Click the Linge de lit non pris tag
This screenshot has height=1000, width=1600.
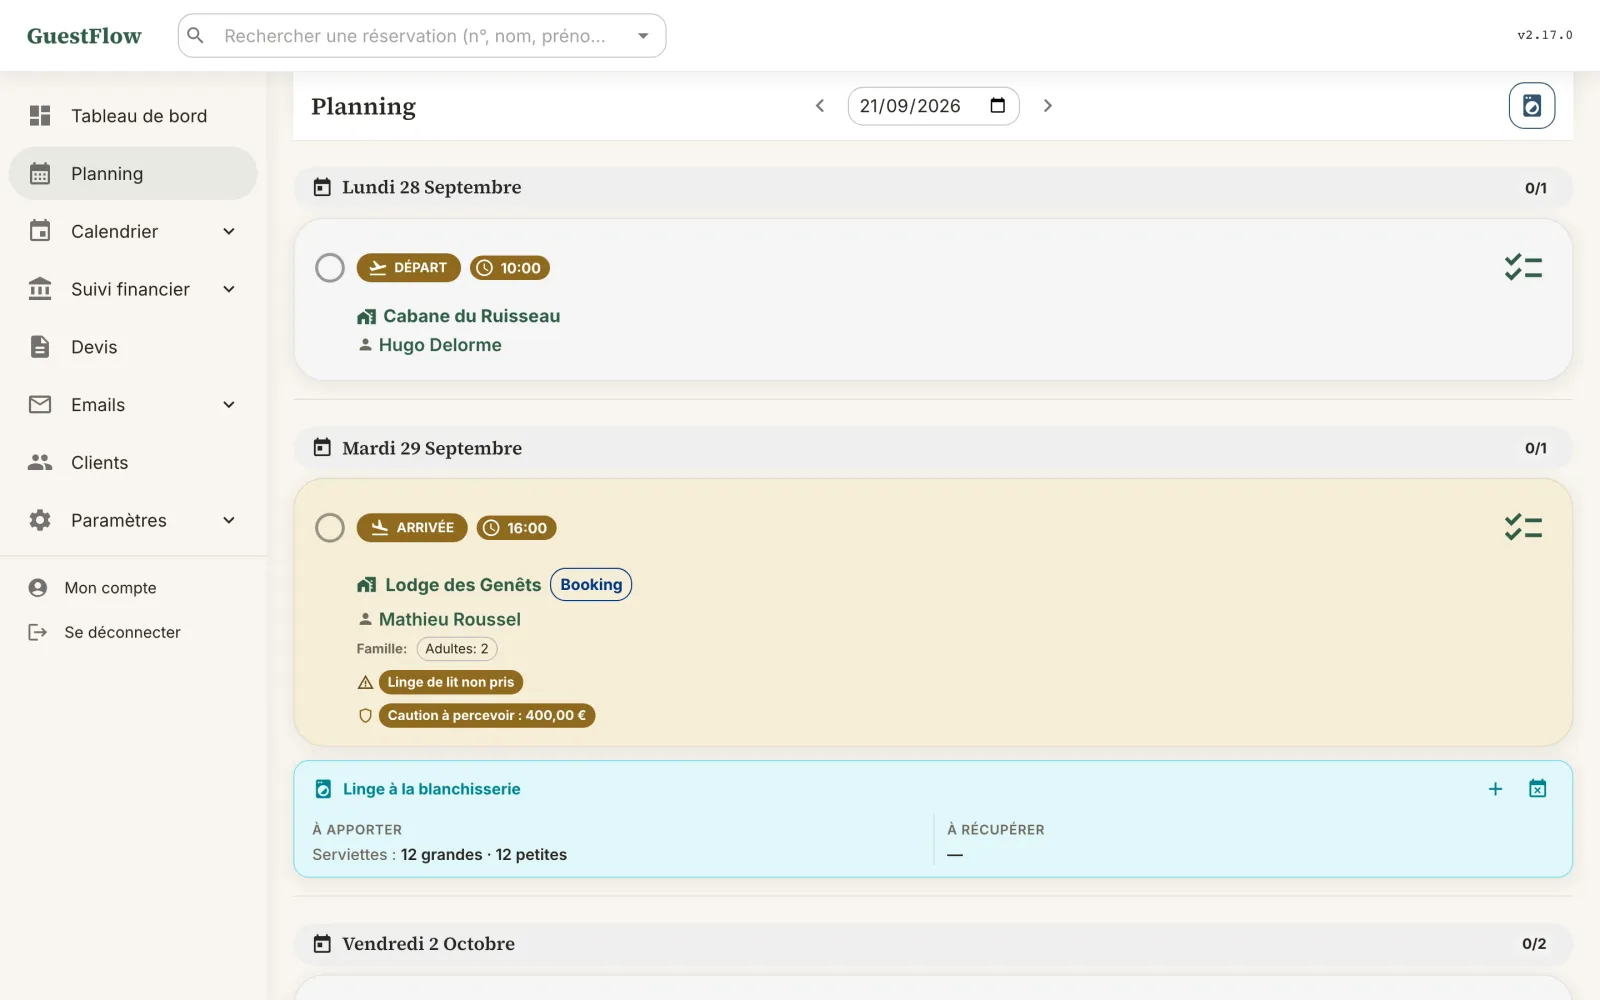click(x=451, y=682)
